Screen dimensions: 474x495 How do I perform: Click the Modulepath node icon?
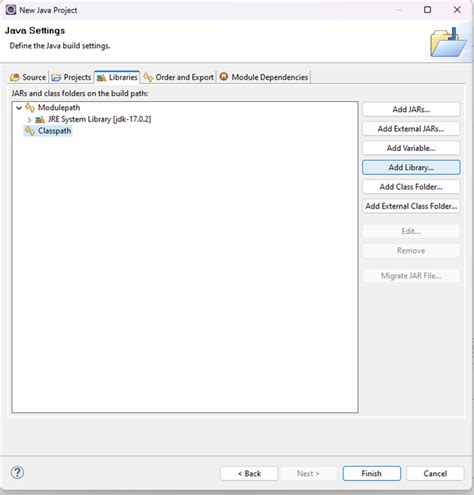coord(30,108)
